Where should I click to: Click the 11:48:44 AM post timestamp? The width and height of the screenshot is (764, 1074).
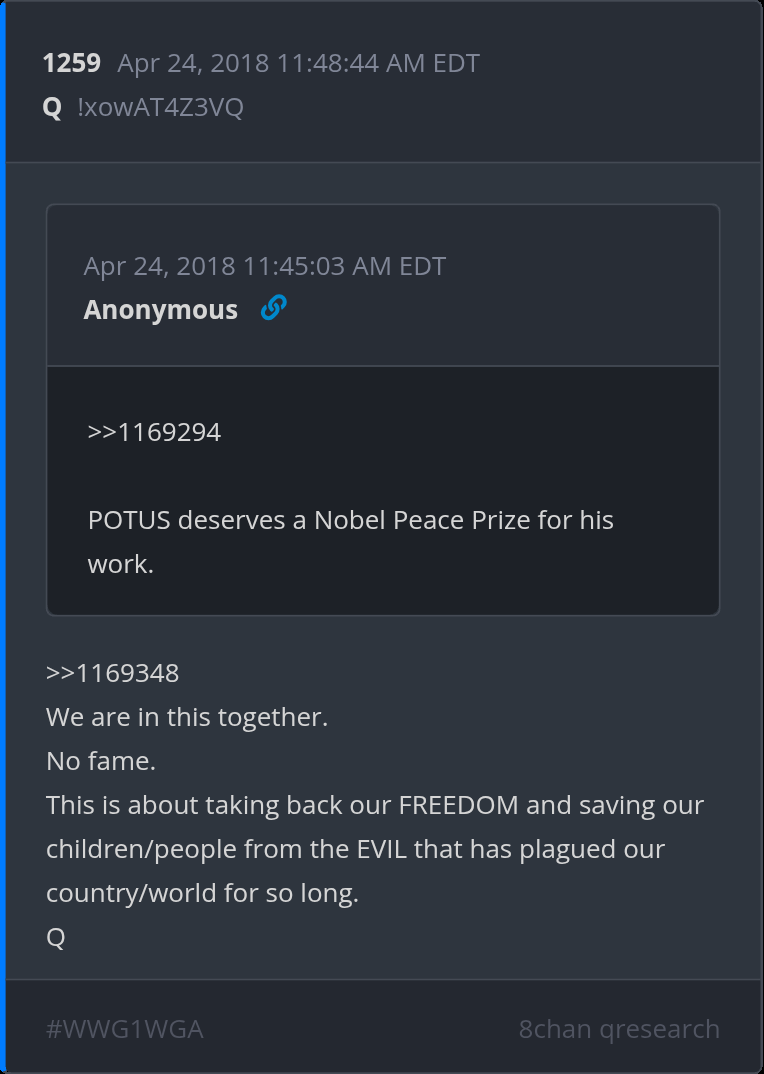(x=298, y=64)
